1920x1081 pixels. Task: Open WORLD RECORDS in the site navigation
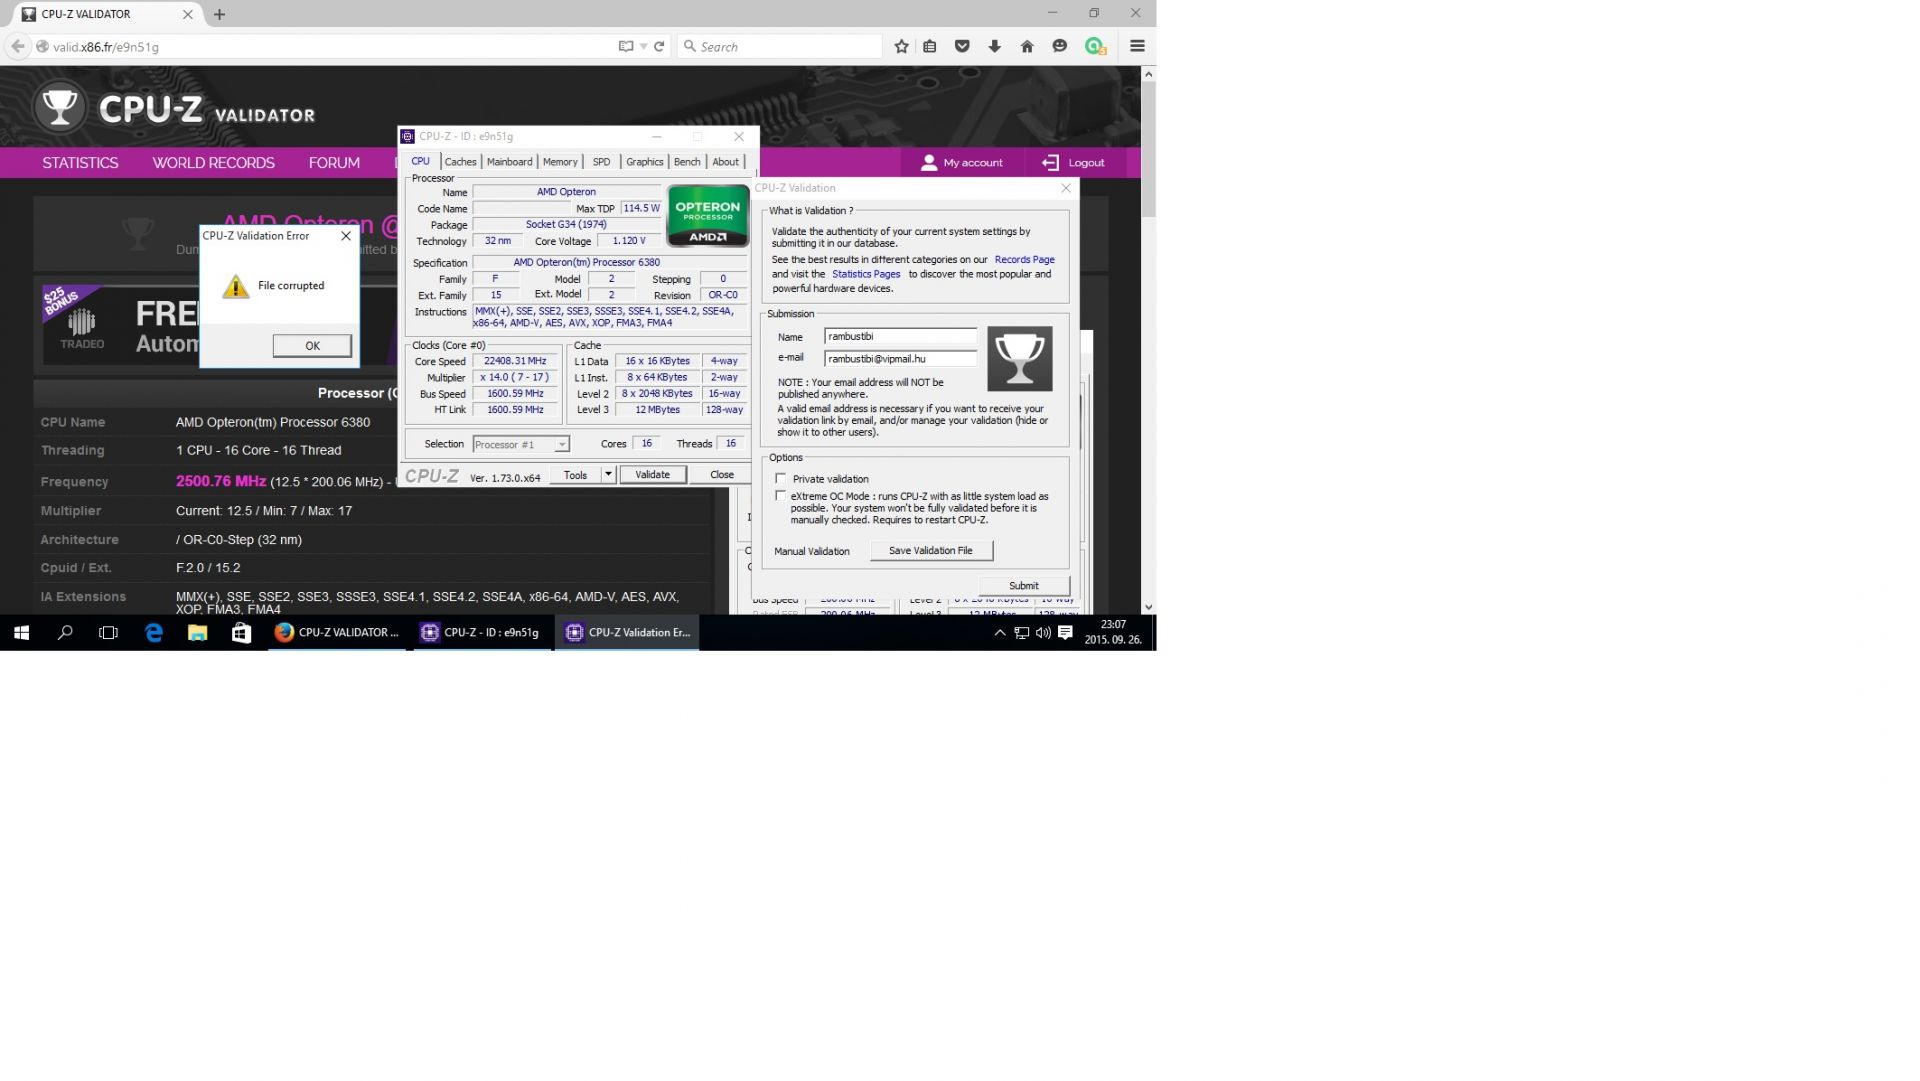[x=213, y=163]
